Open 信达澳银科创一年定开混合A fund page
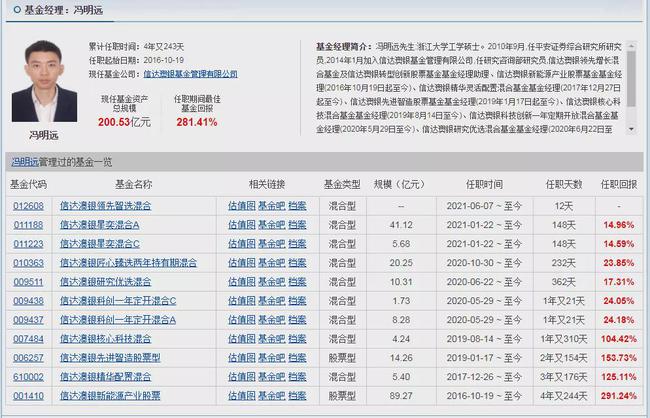 [x=118, y=320]
